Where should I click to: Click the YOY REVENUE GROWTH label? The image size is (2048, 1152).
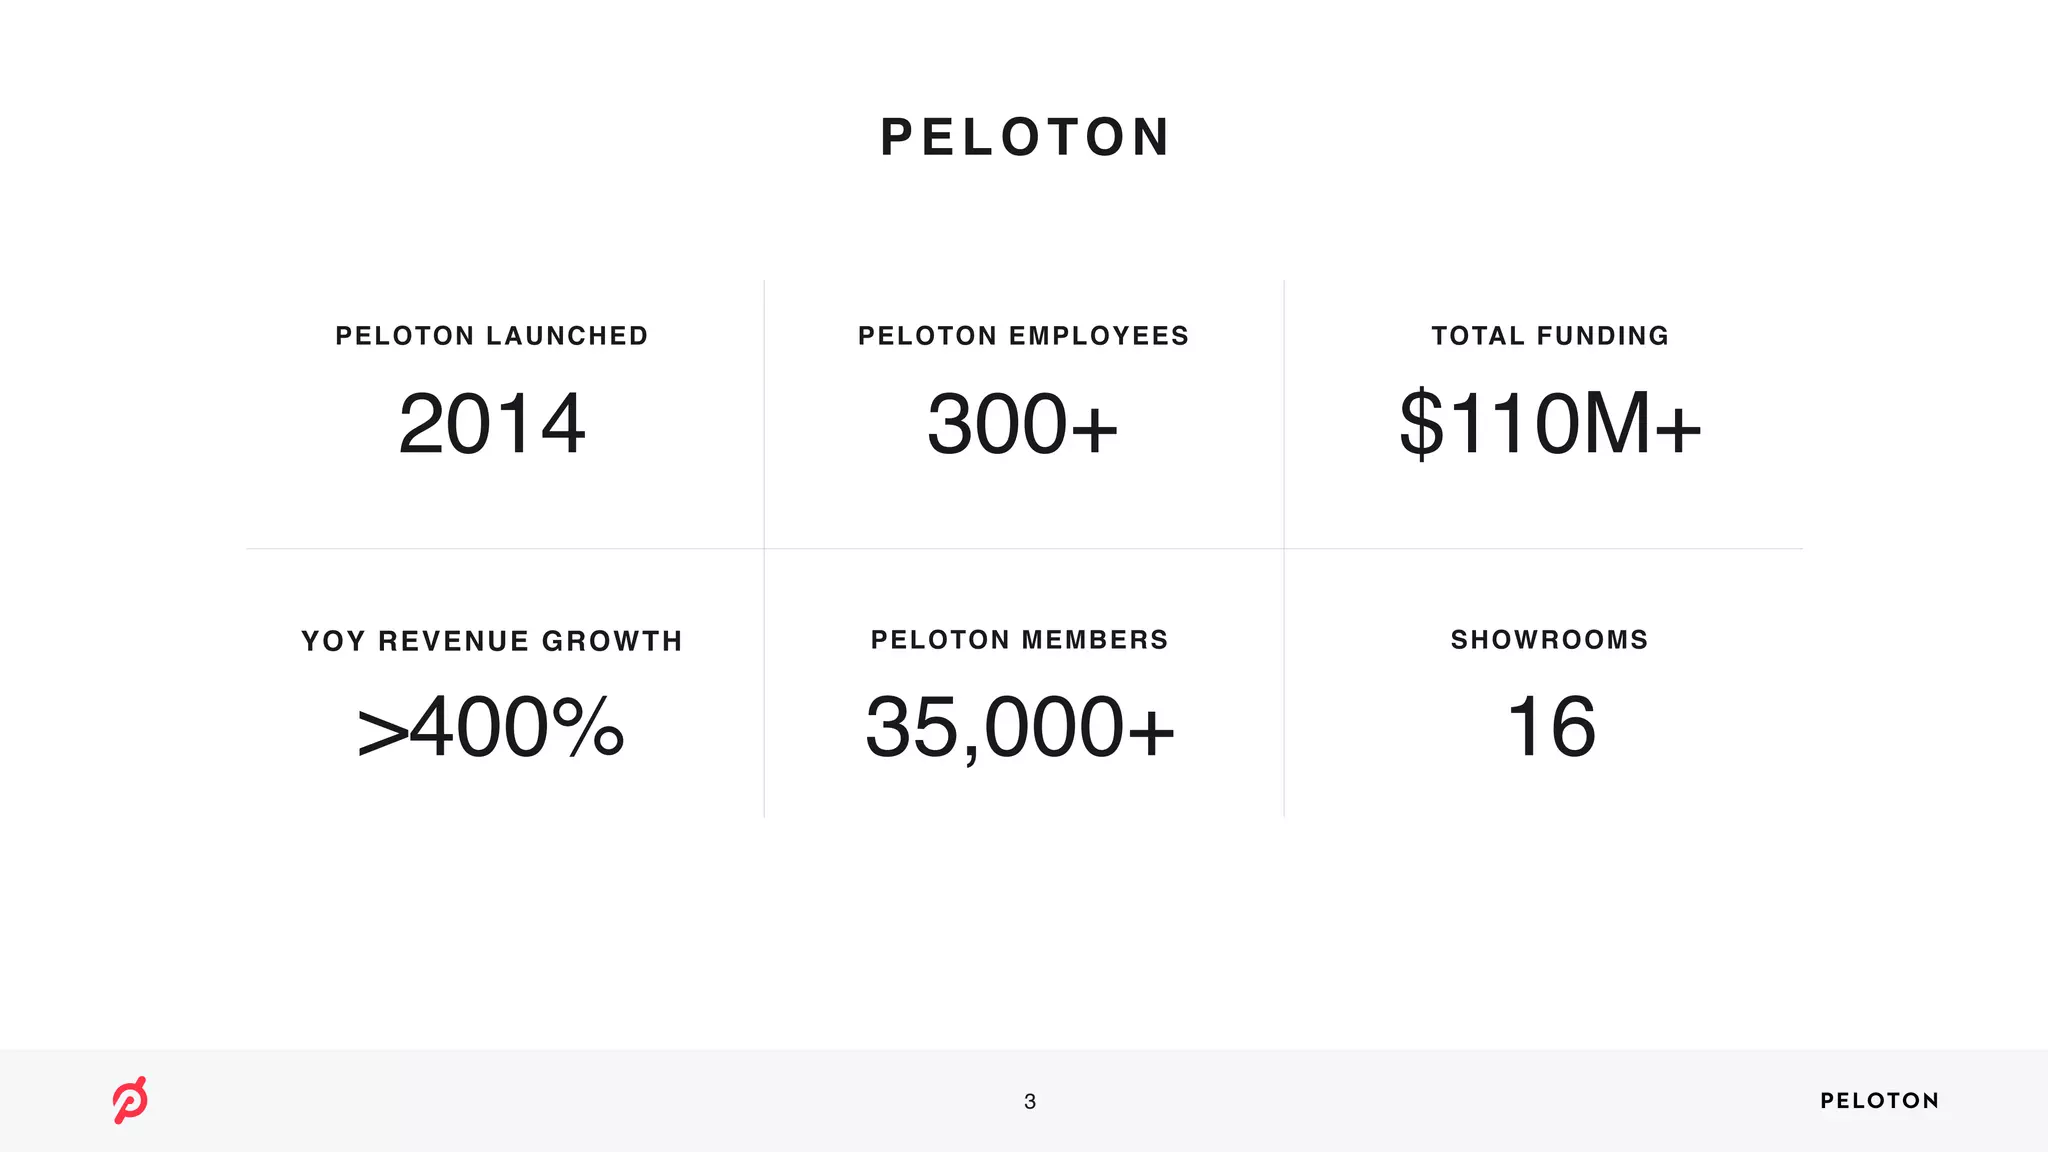492,641
